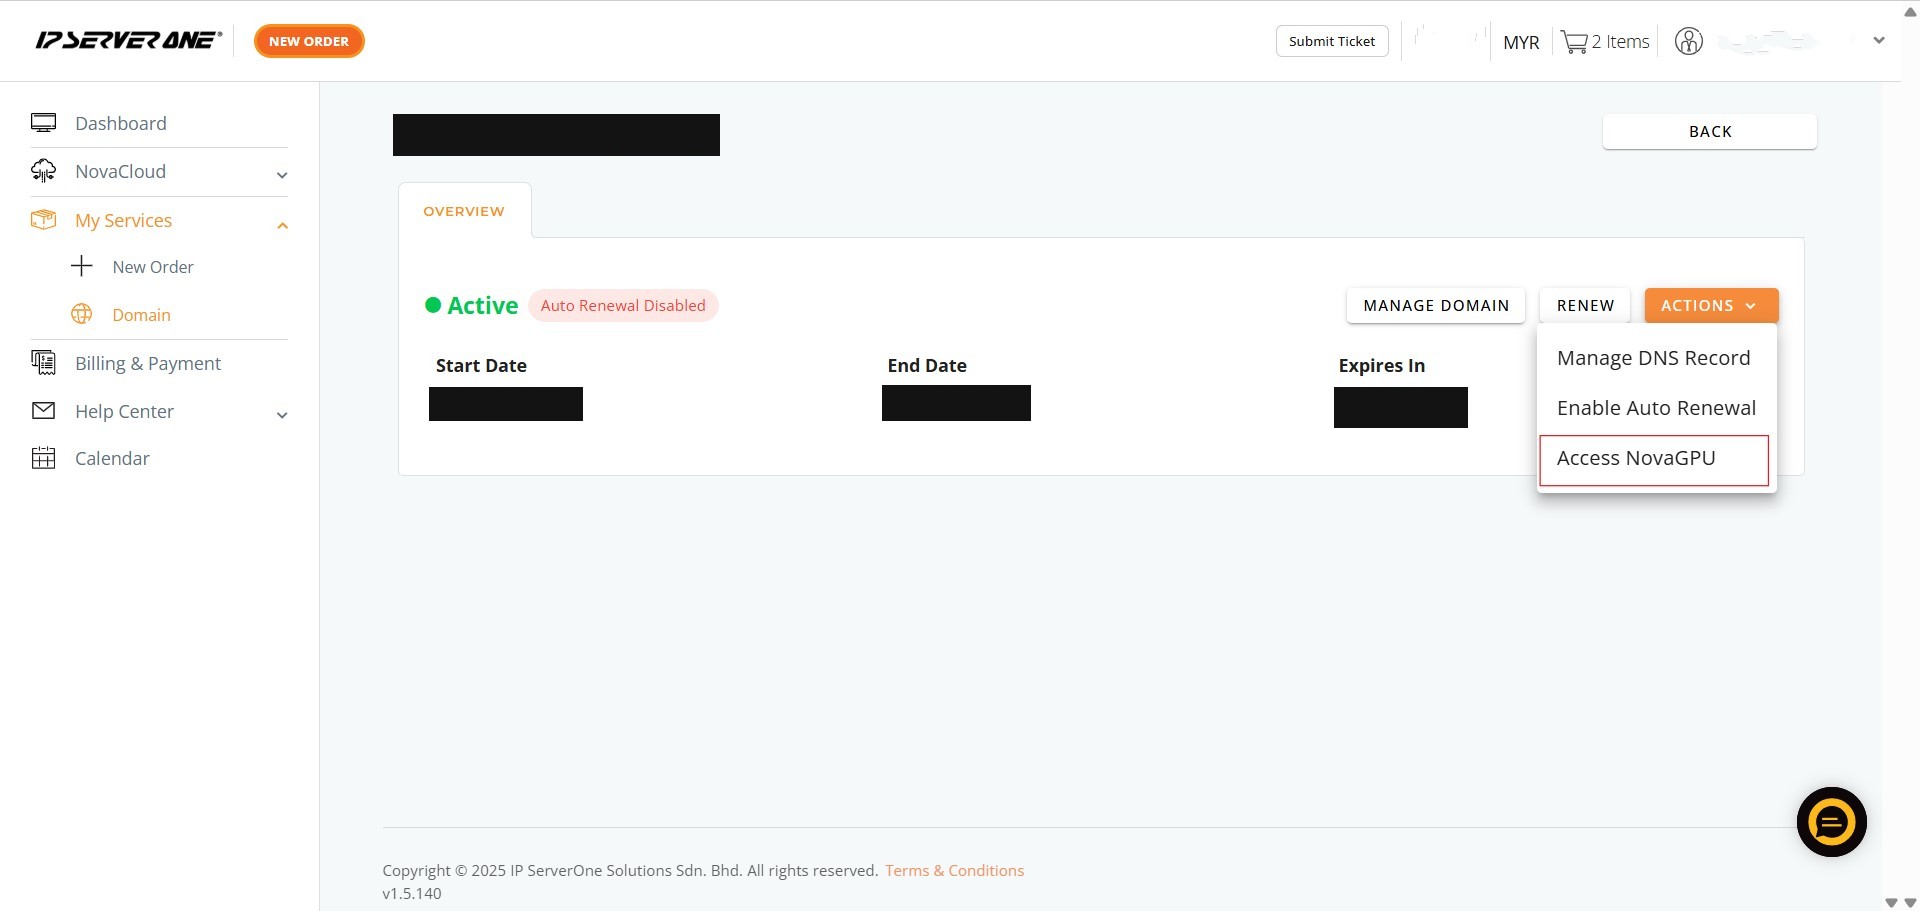Click the Billing & Payment icon
1920x911 pixels.
(x=43, y=363)
